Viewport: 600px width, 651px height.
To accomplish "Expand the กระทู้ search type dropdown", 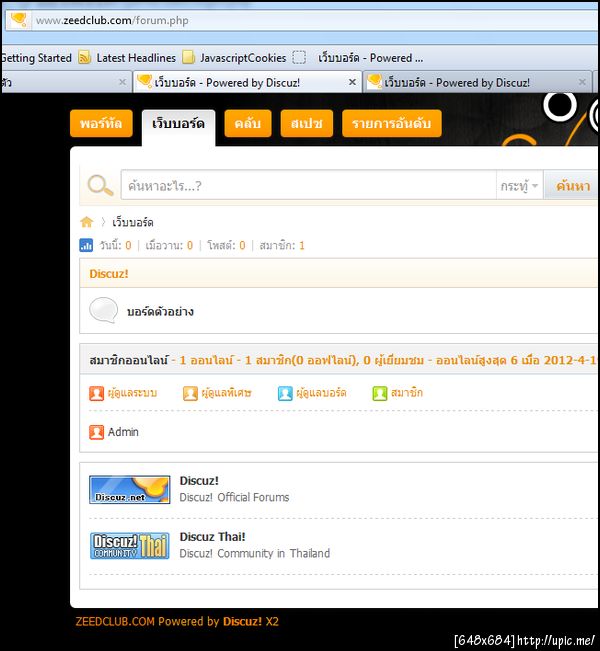I will (519, 186).
